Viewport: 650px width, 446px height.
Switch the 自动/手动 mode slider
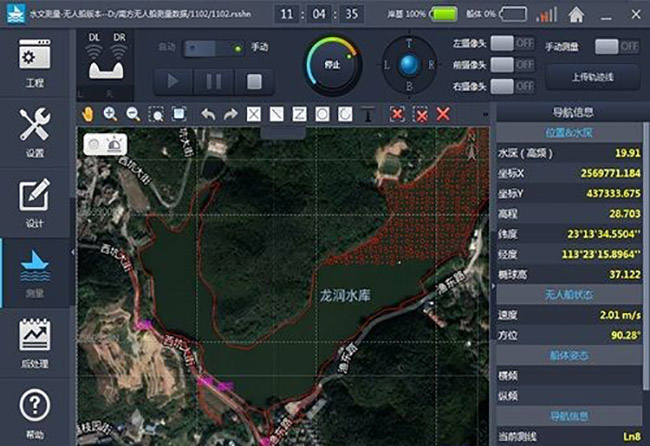click(213, 47)
